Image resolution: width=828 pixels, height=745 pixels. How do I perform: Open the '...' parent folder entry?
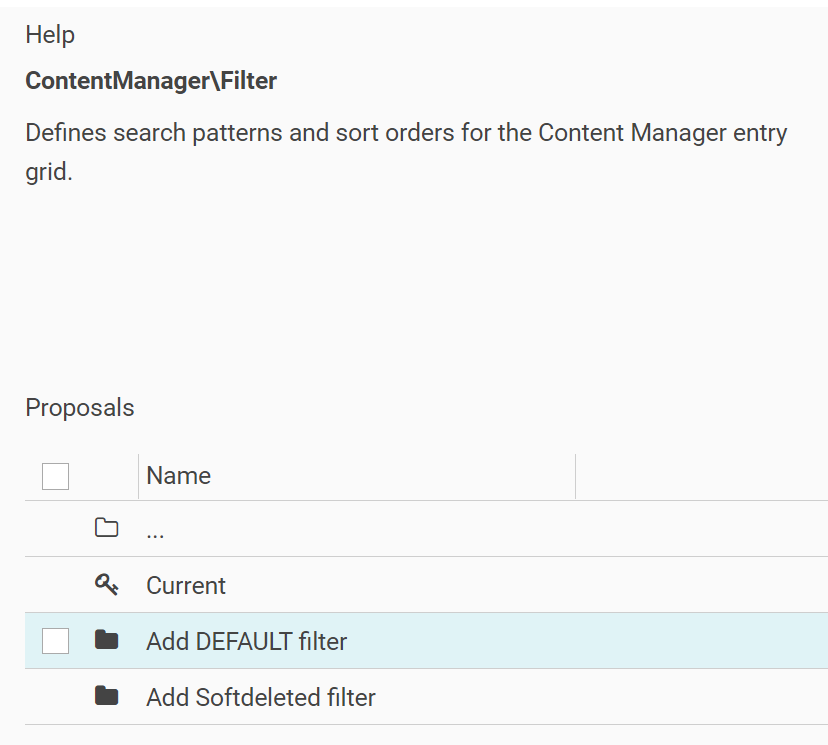pyautogui.click(x=155, y=531)
